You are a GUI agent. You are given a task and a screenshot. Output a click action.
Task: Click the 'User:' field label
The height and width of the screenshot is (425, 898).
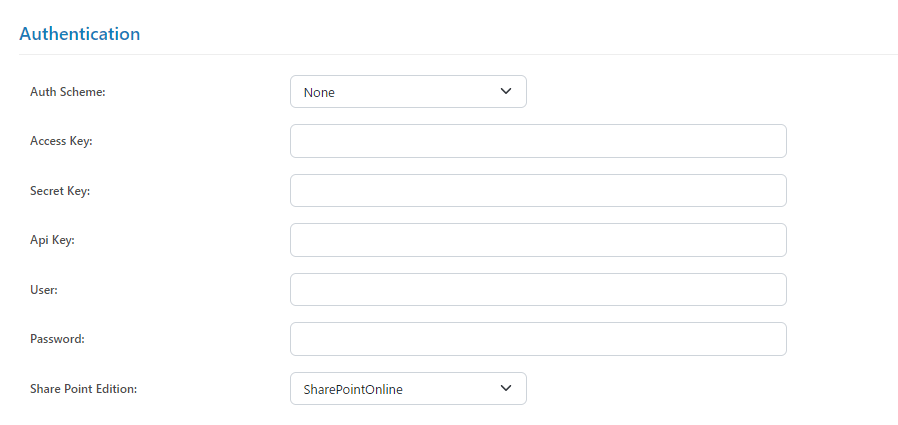click(45, 290)
